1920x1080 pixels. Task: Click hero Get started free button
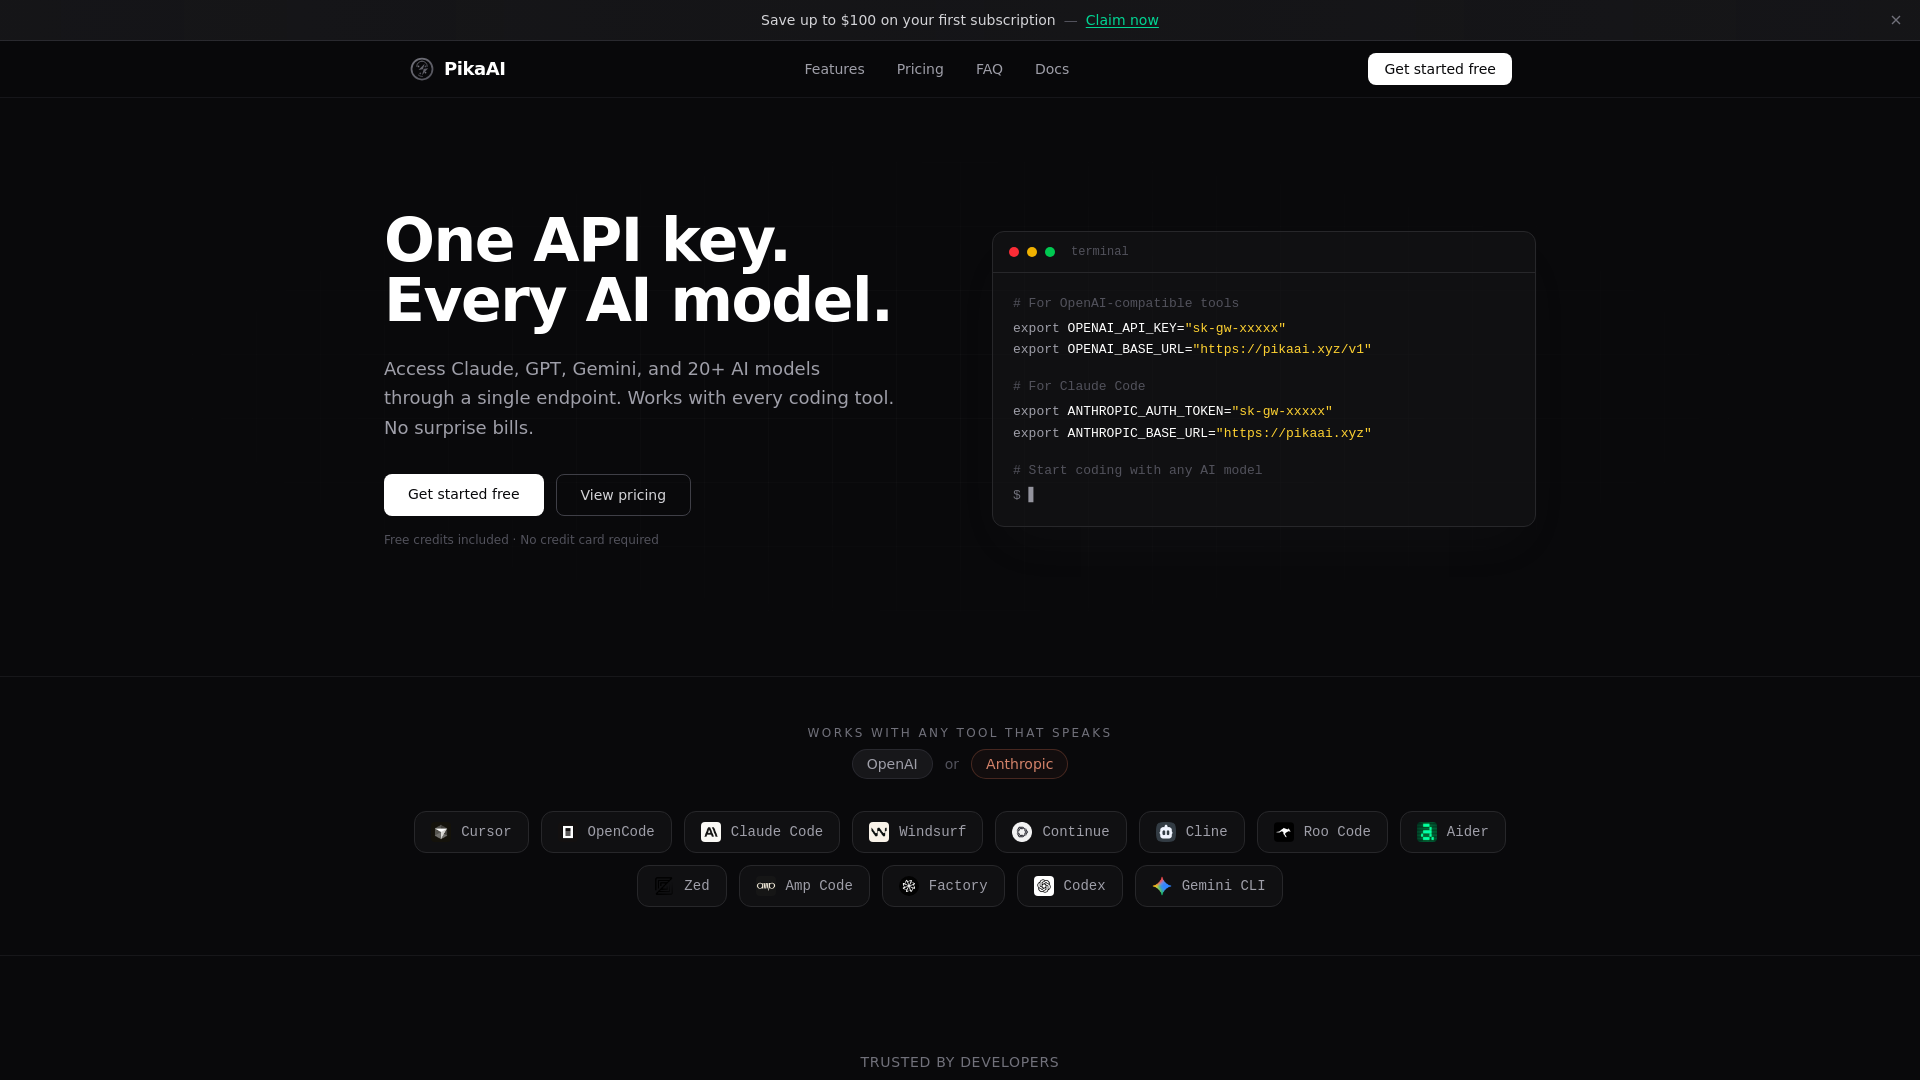pyautogui.click(x=464, y=495)
